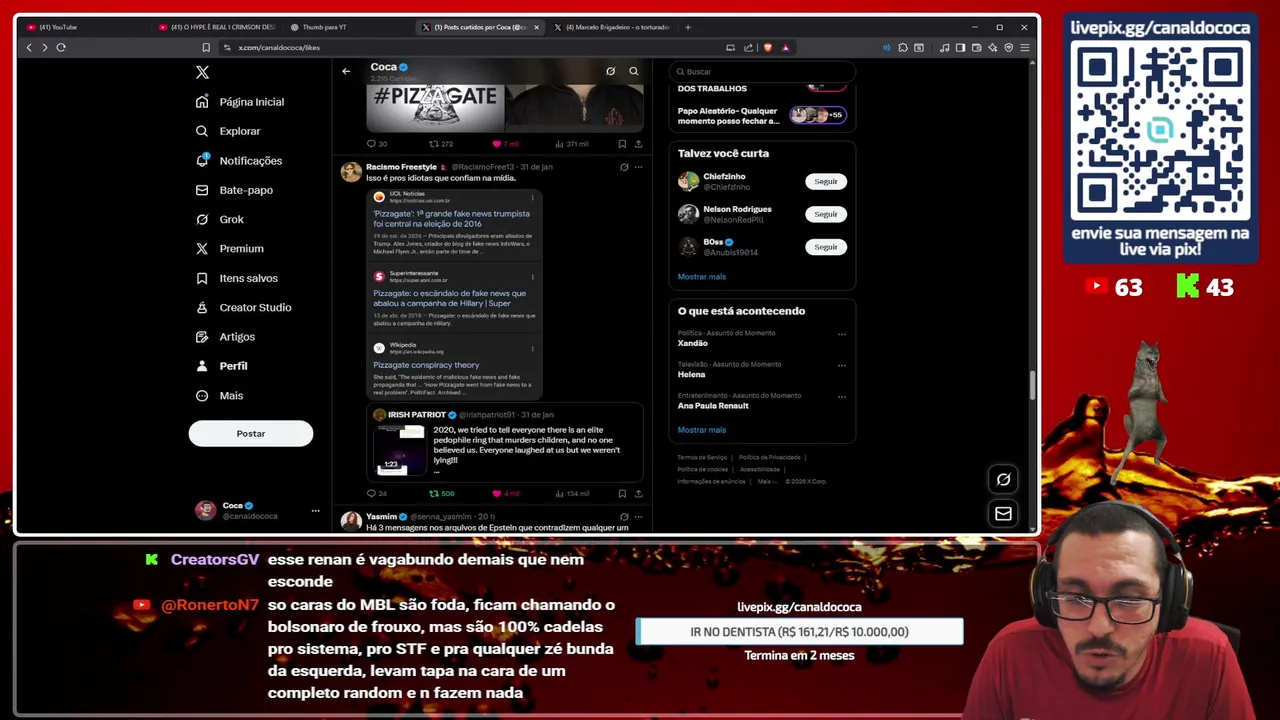
Task: Click Mostrar mais under Talvez você curta
Action: [702, 277]
